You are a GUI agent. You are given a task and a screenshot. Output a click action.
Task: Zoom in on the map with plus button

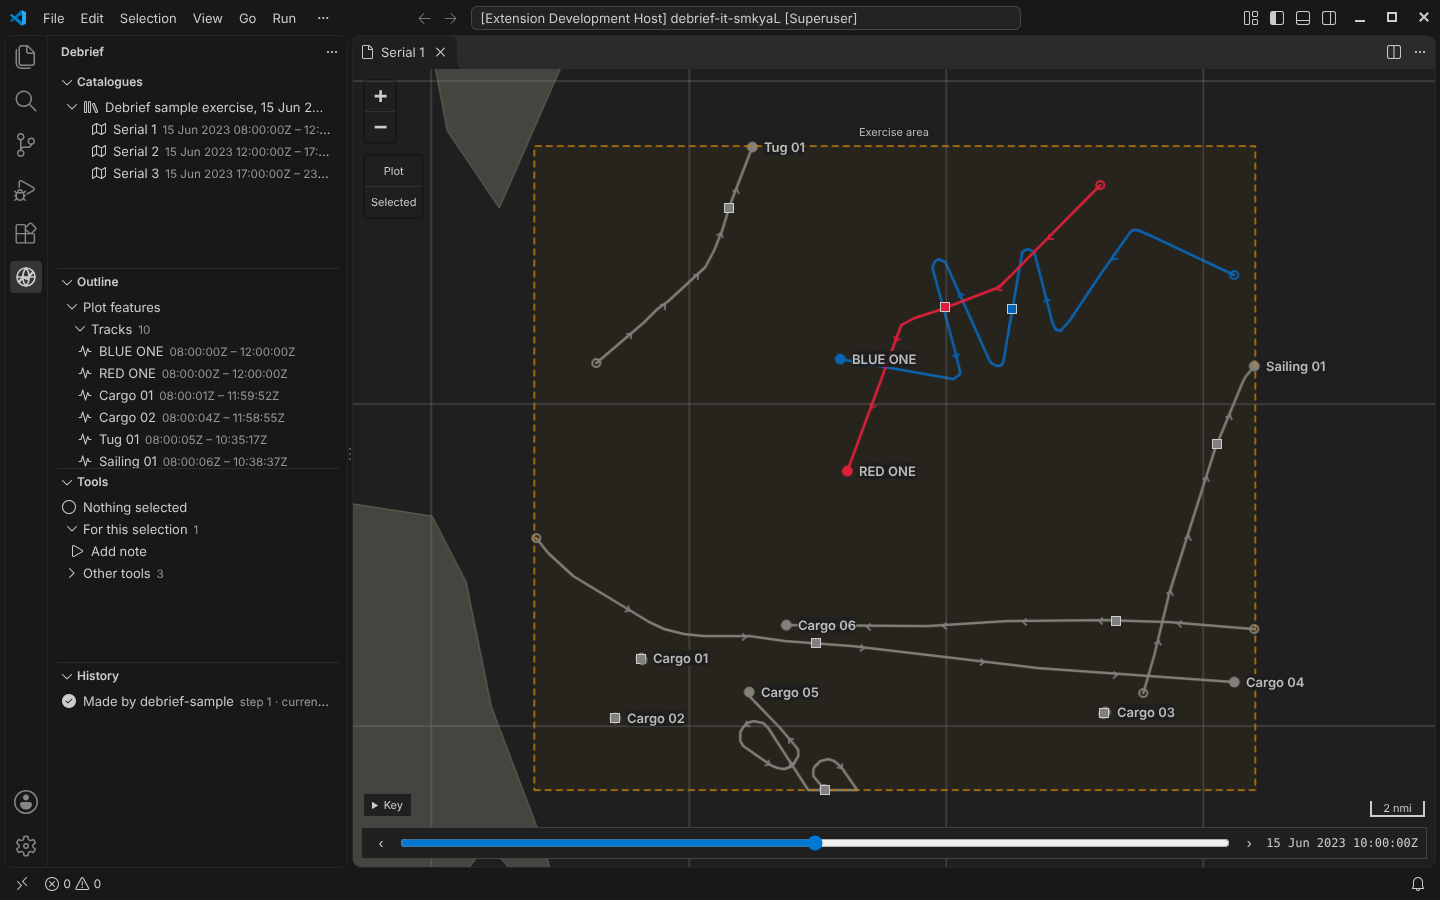coord(380,96)
